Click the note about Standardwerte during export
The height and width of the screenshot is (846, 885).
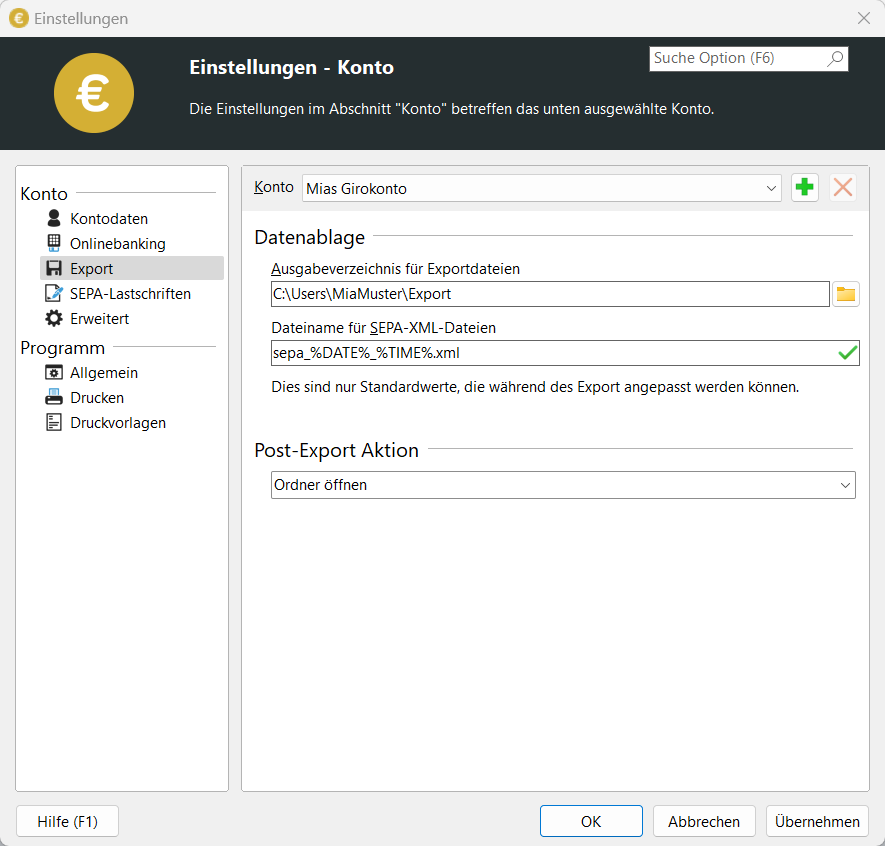(x=535, y=387)
